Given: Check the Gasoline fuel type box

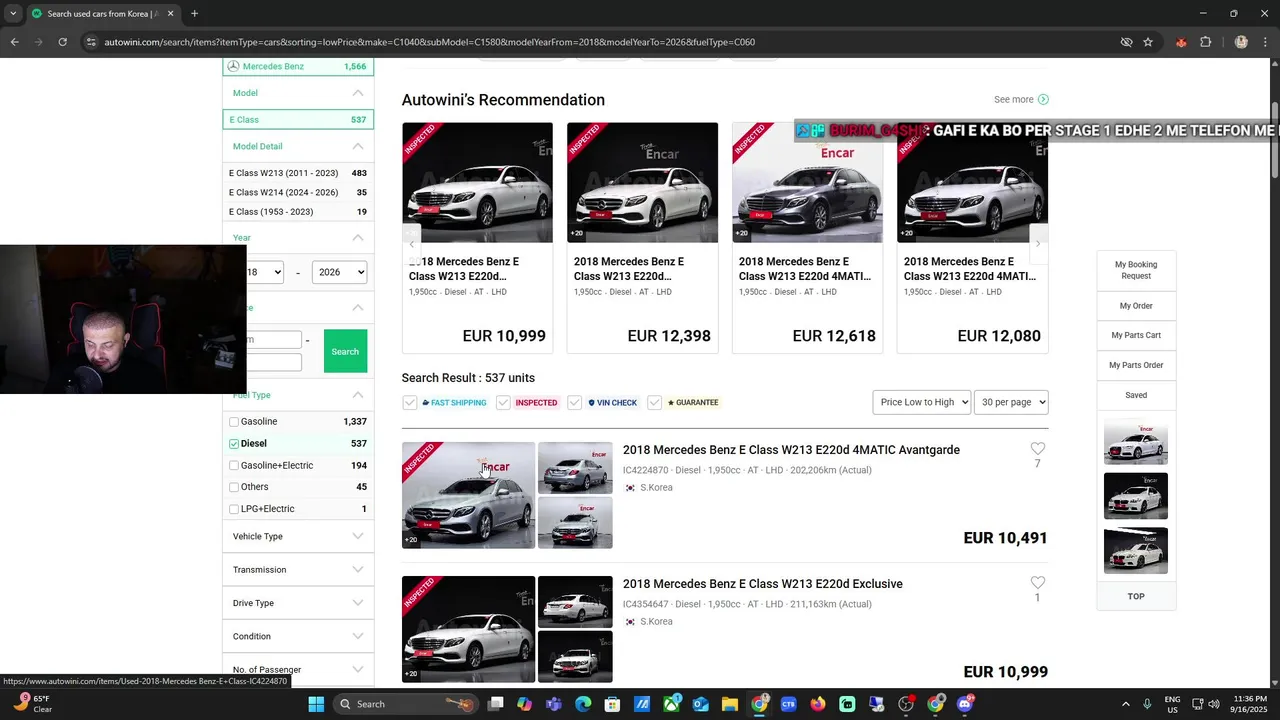Looking at the screenshot, I should pyautogui.click(x=234, y=422).
